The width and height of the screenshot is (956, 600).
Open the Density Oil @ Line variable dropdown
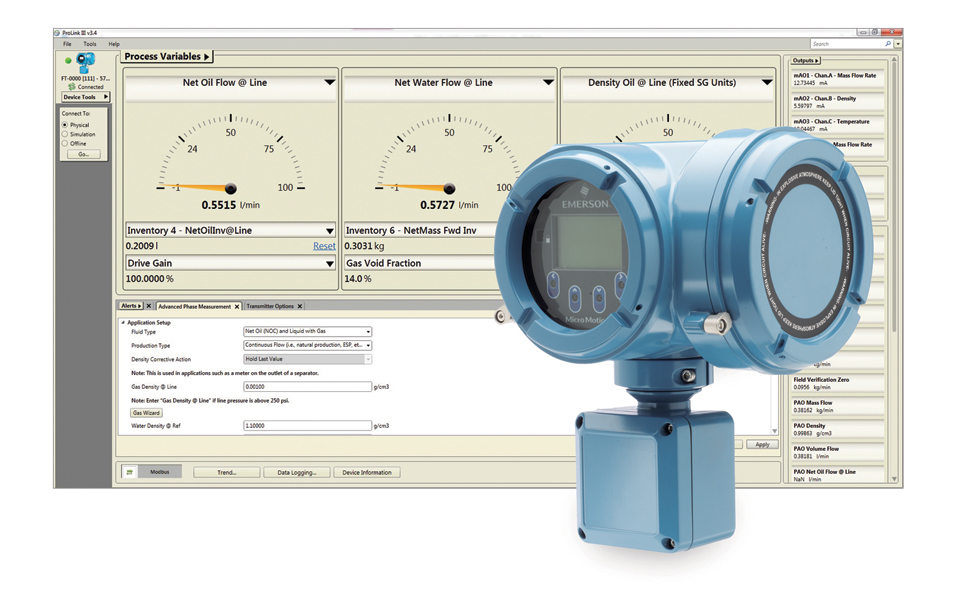tap(767, 82)
